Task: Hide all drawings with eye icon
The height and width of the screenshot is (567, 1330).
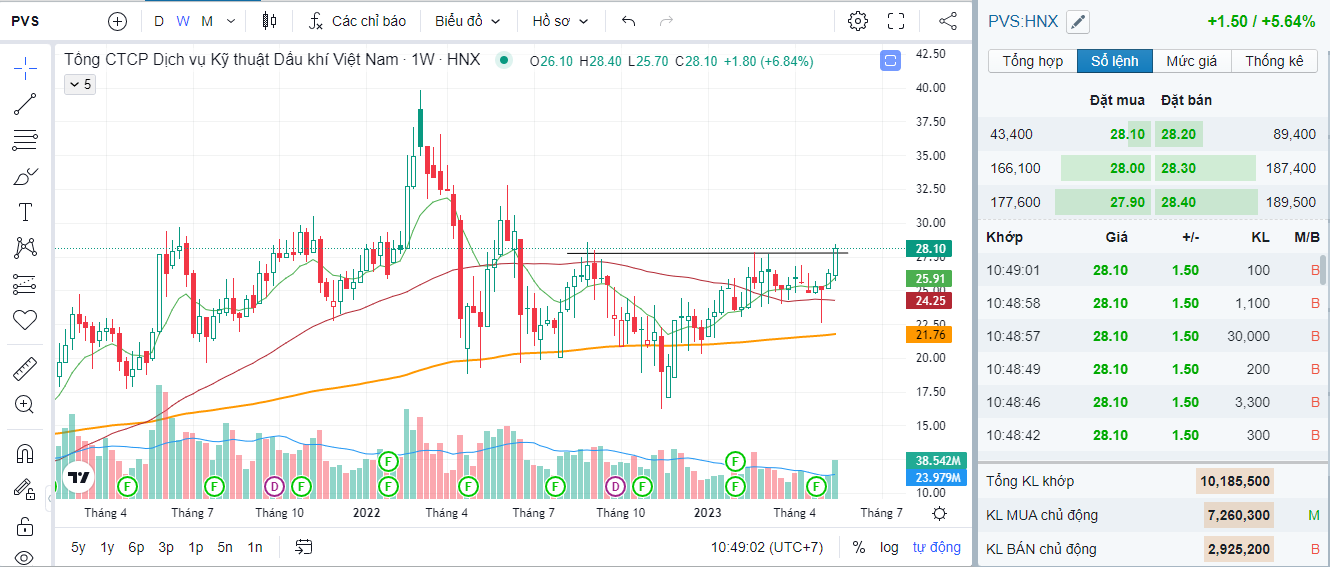Action: click(x=25, y=557)
